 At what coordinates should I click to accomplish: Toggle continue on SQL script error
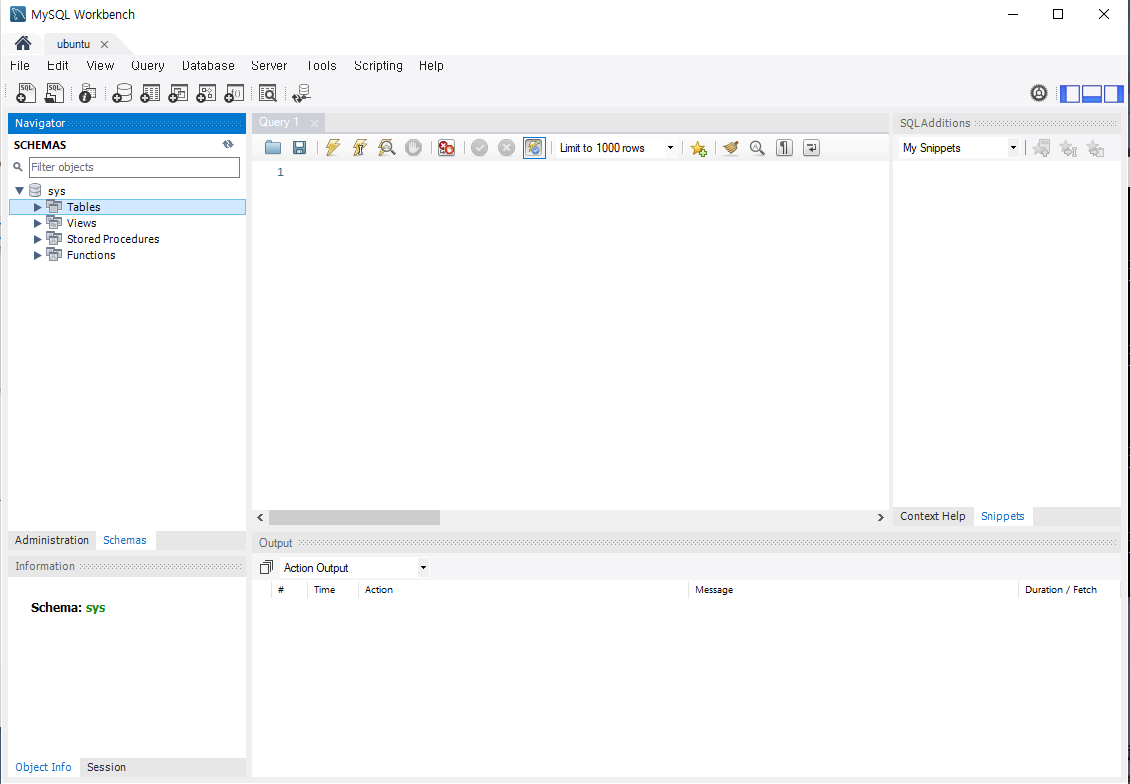tap(446, 148)
